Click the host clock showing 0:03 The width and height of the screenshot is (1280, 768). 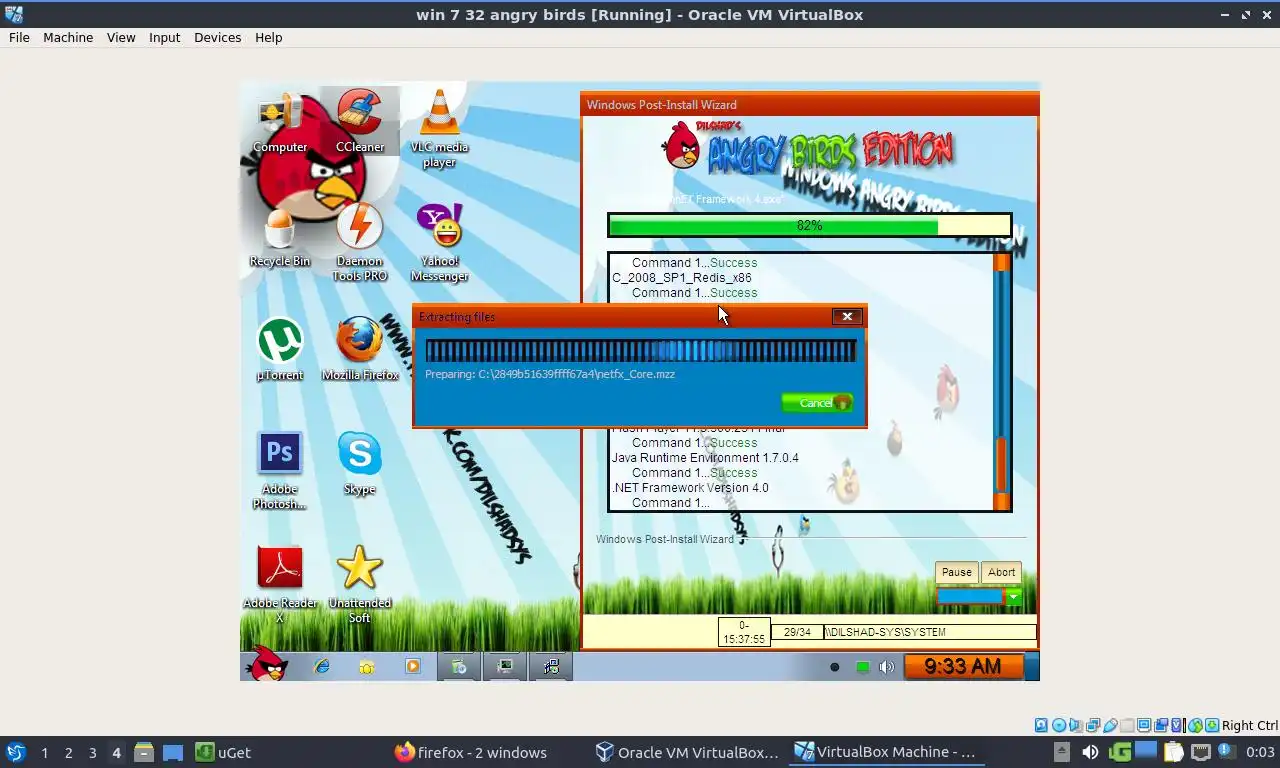click(x=1260, y=752)
